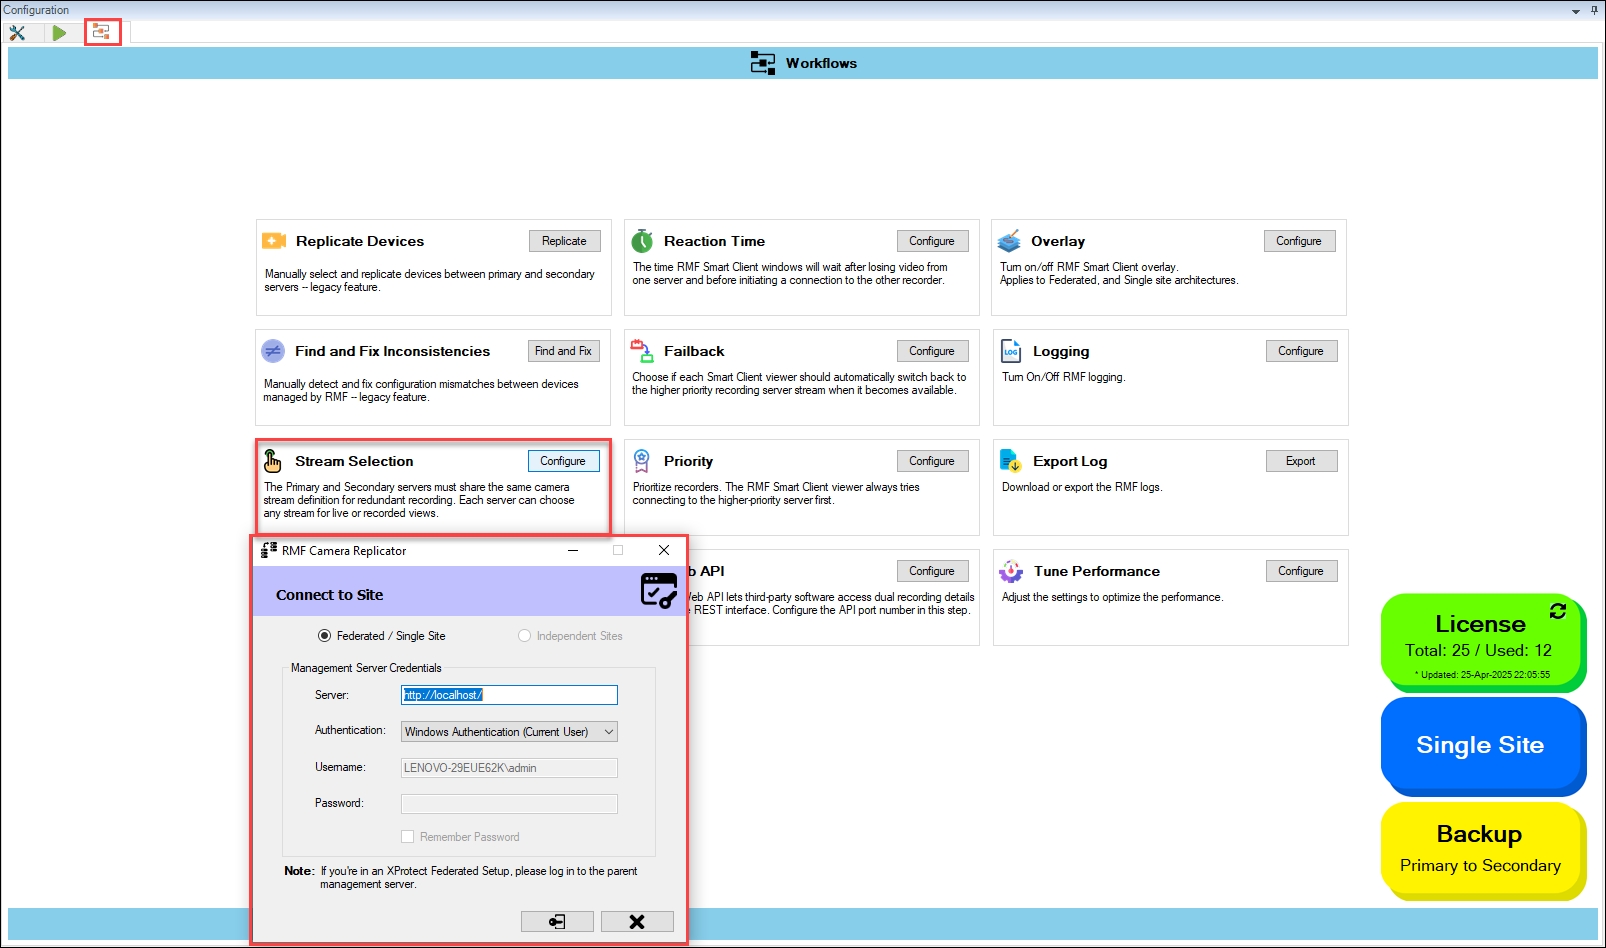Click the Reaction Time stopwatch icon

(x=642, y=241)
